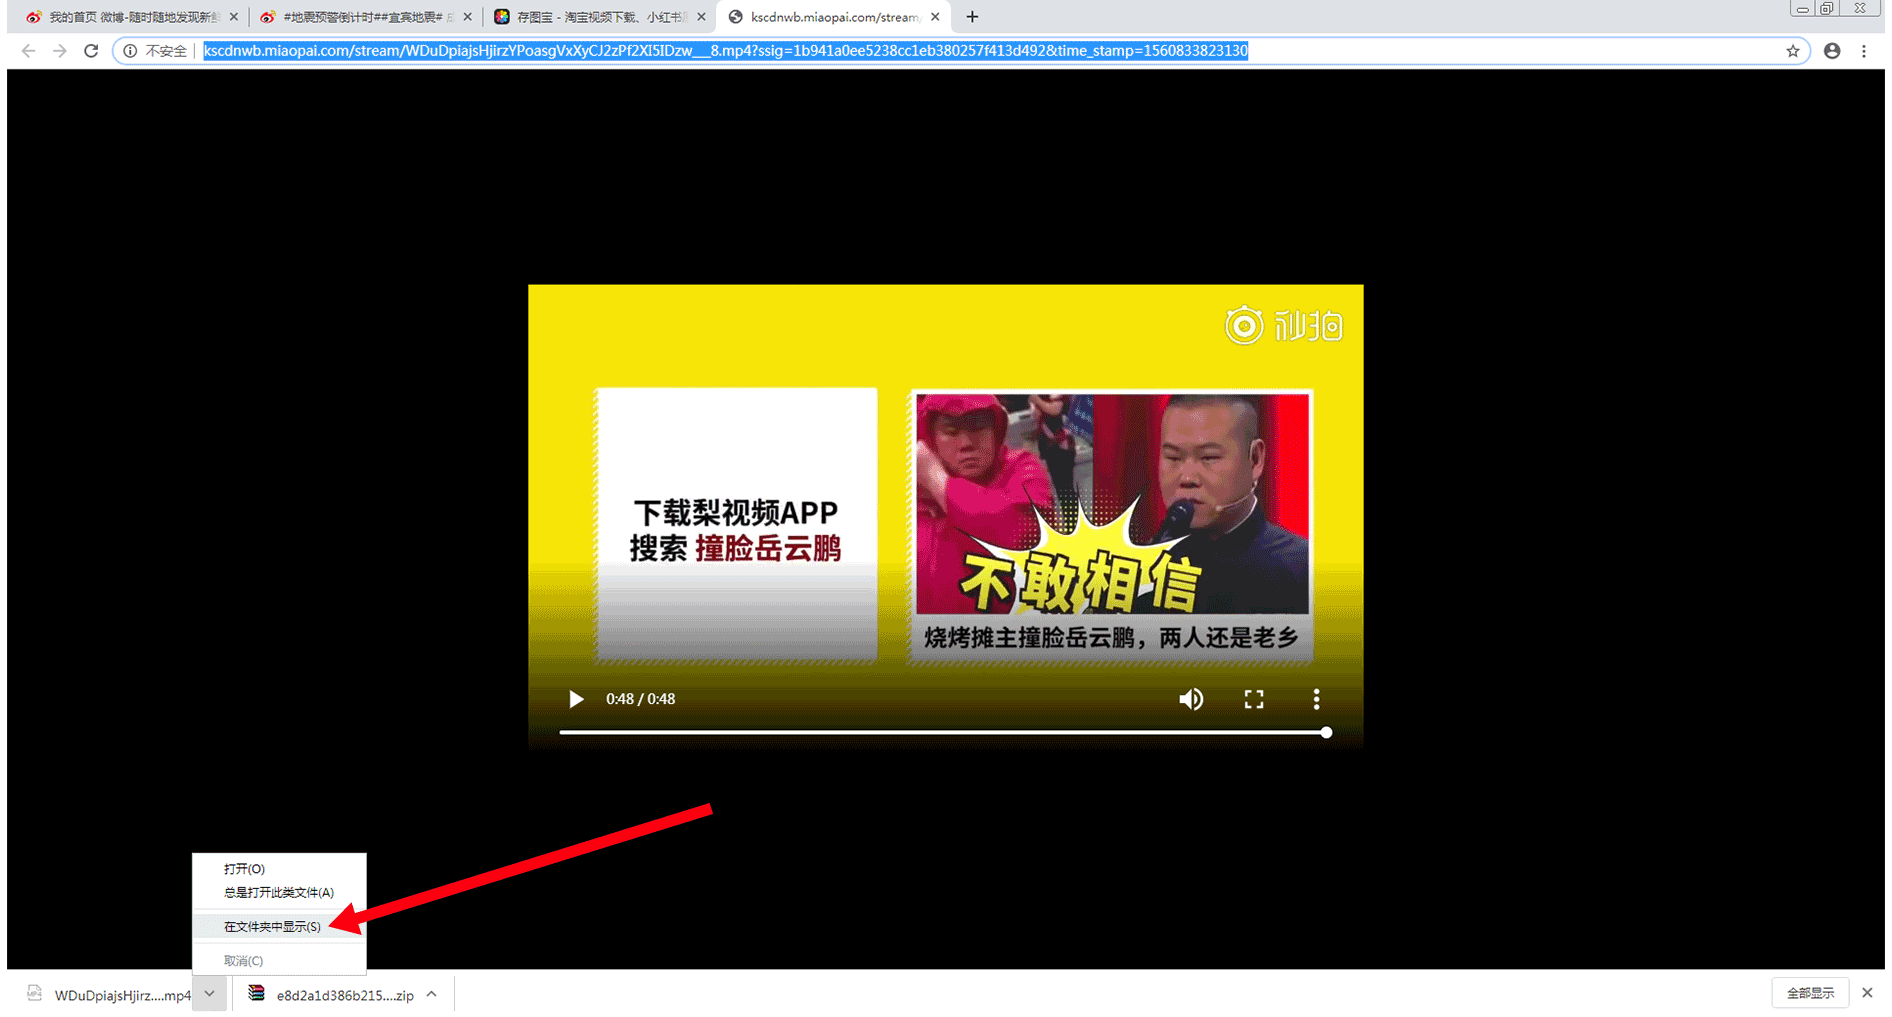1892x1017 pixels.
Task: Reload the current page
Action: [x=91, y=51]
